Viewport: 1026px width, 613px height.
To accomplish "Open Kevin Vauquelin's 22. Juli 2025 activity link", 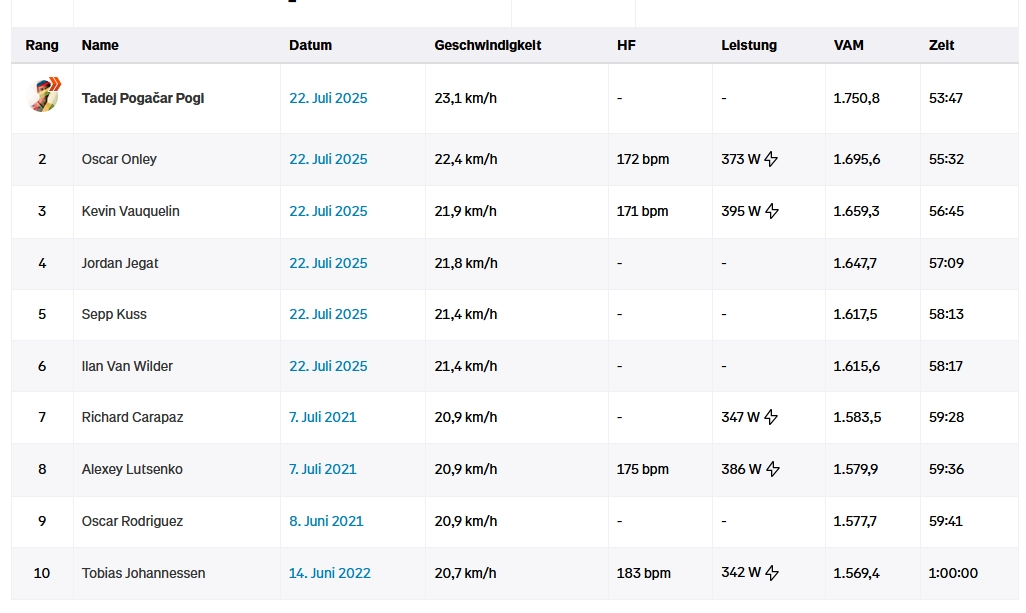I will pos(328,211).
